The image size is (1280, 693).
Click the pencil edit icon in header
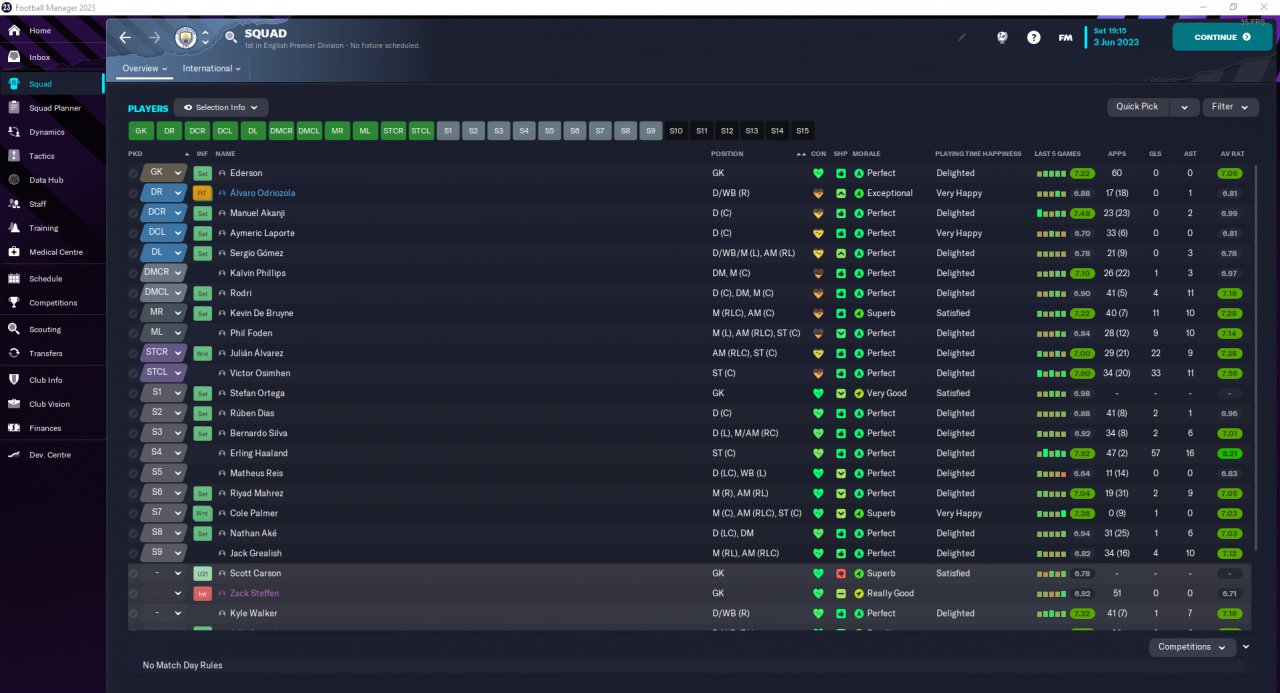click(x=963, y=37)
